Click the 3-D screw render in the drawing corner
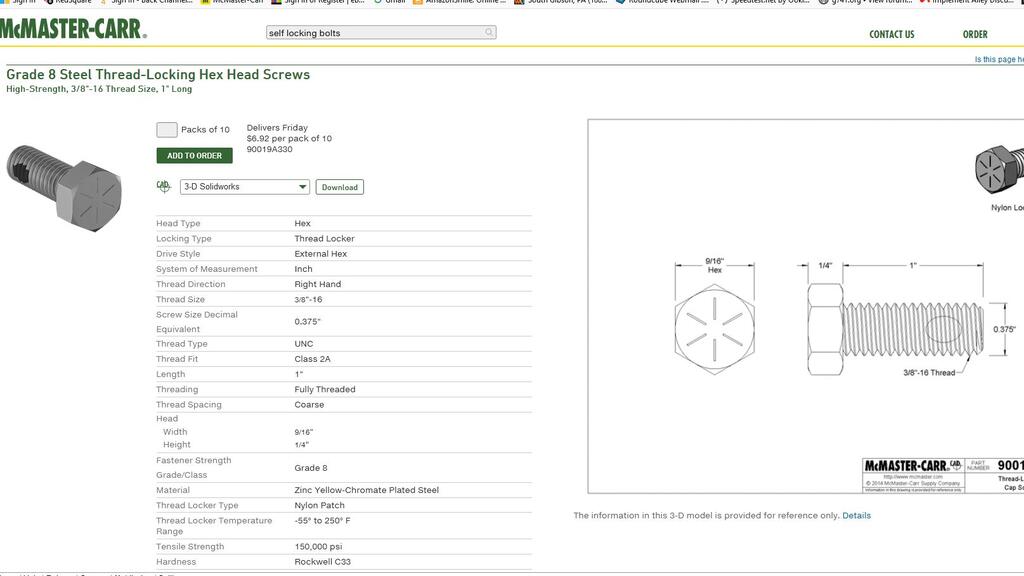1024x576 pixels. 999,170
